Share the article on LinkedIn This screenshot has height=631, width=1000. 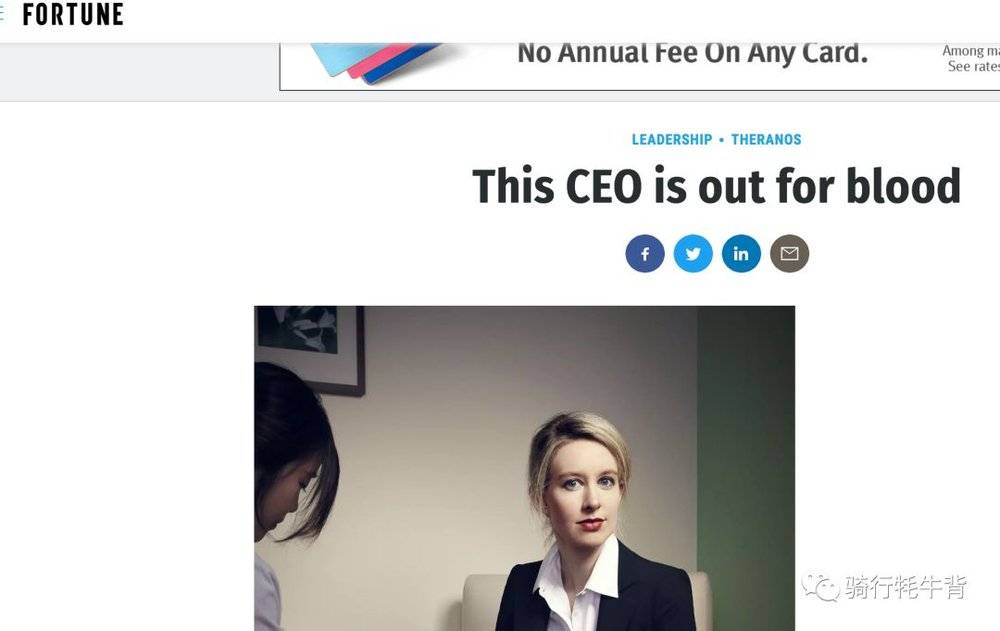(x=741, y=253)
